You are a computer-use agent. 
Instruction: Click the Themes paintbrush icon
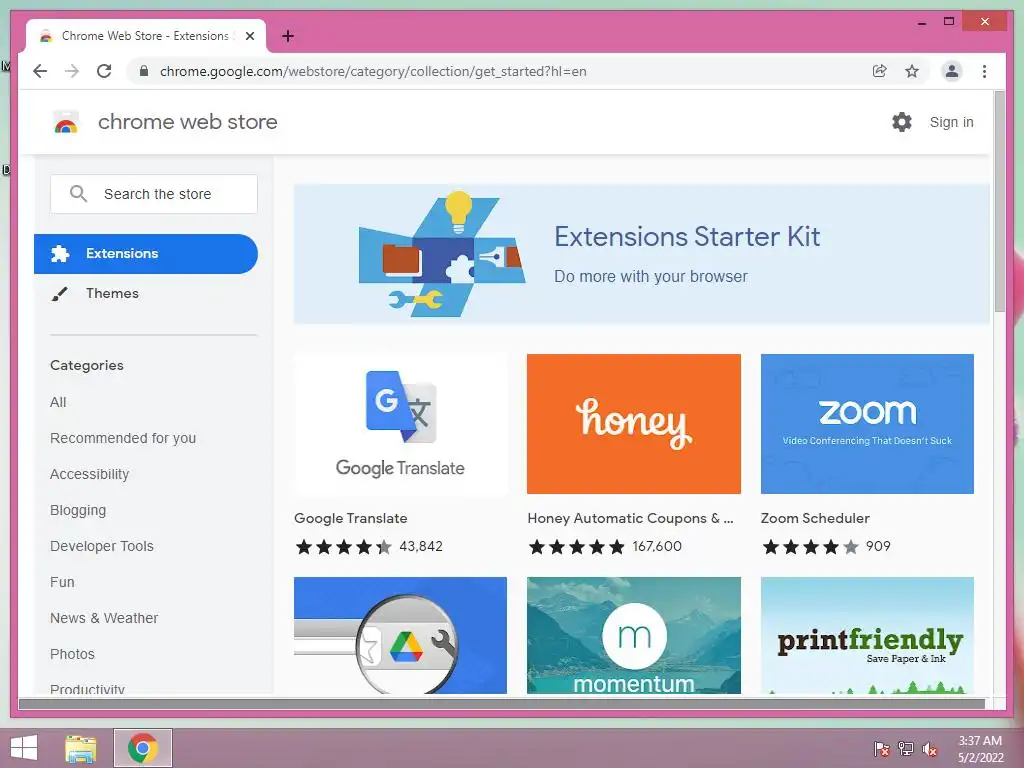pos(59,294)
